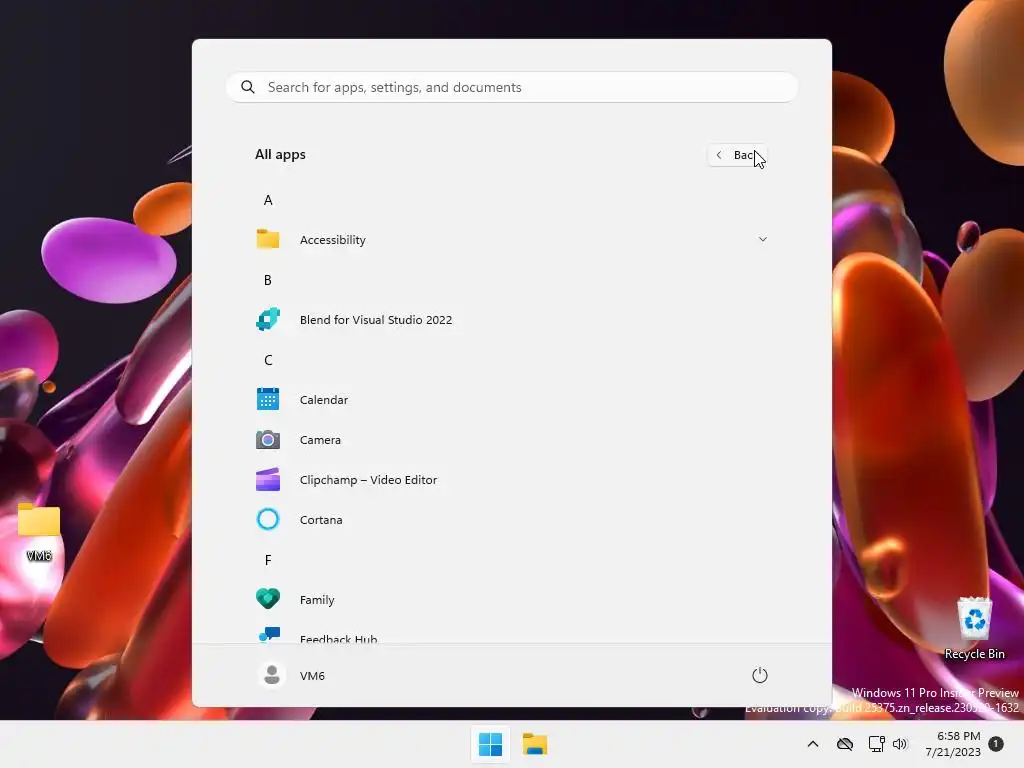Select the VM6 desktop folder
Screen dimensions: 1024x768
(x=39, y=532)
